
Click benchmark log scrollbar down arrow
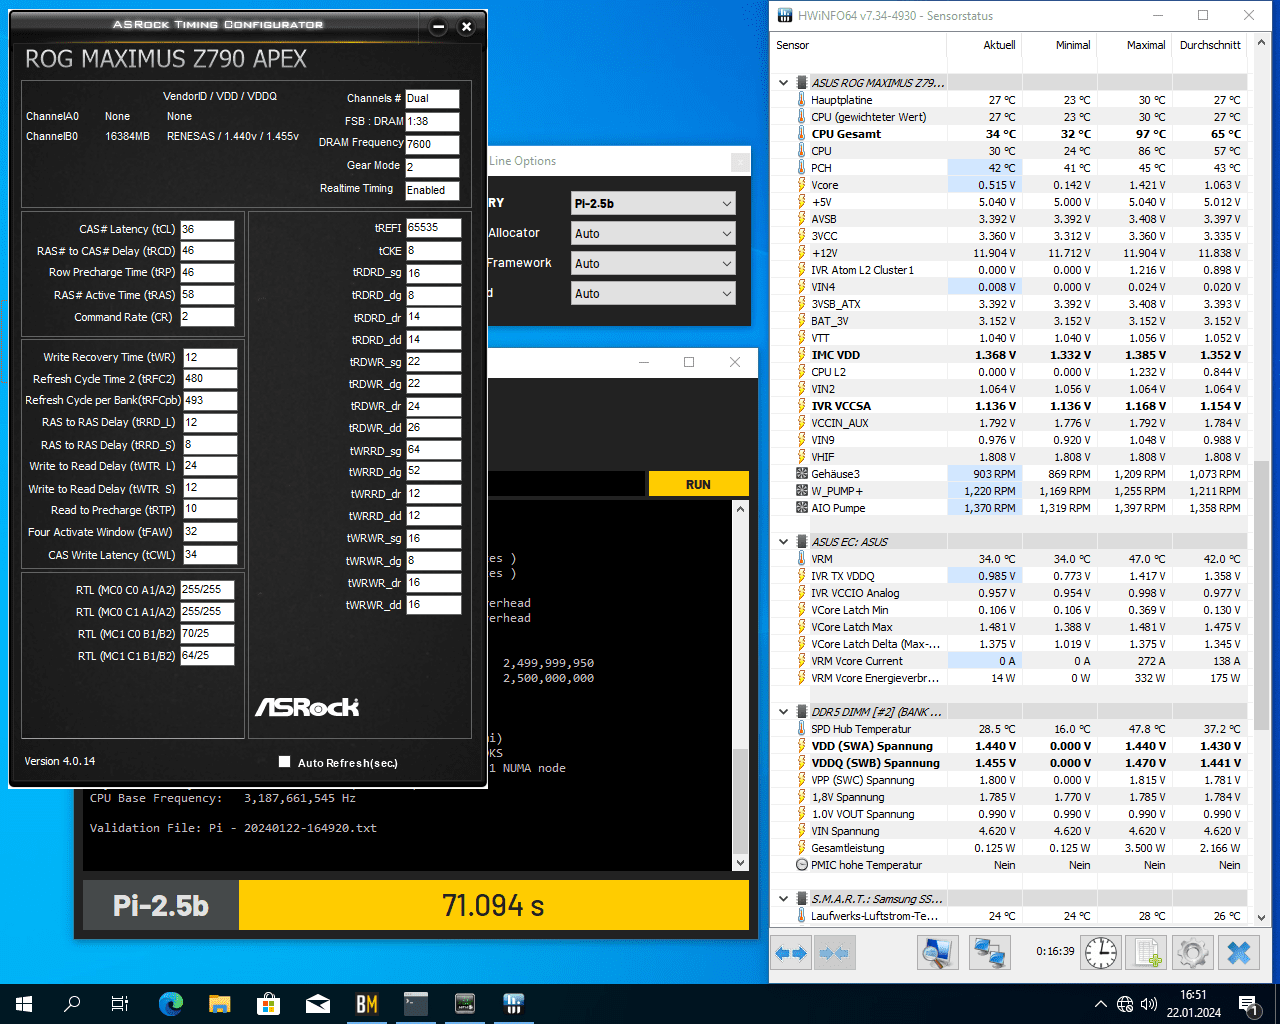coord(740,862)
